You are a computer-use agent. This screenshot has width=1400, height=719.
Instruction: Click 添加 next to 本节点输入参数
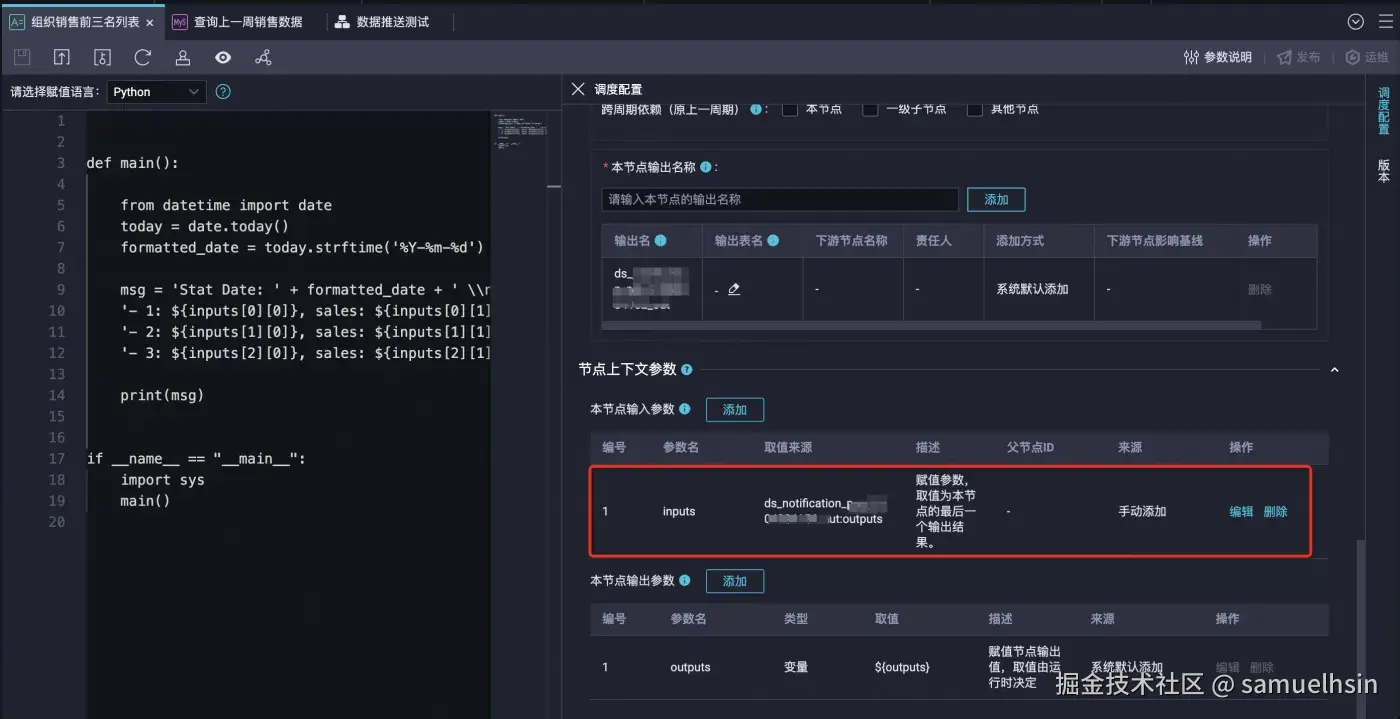tap(735, 409)
